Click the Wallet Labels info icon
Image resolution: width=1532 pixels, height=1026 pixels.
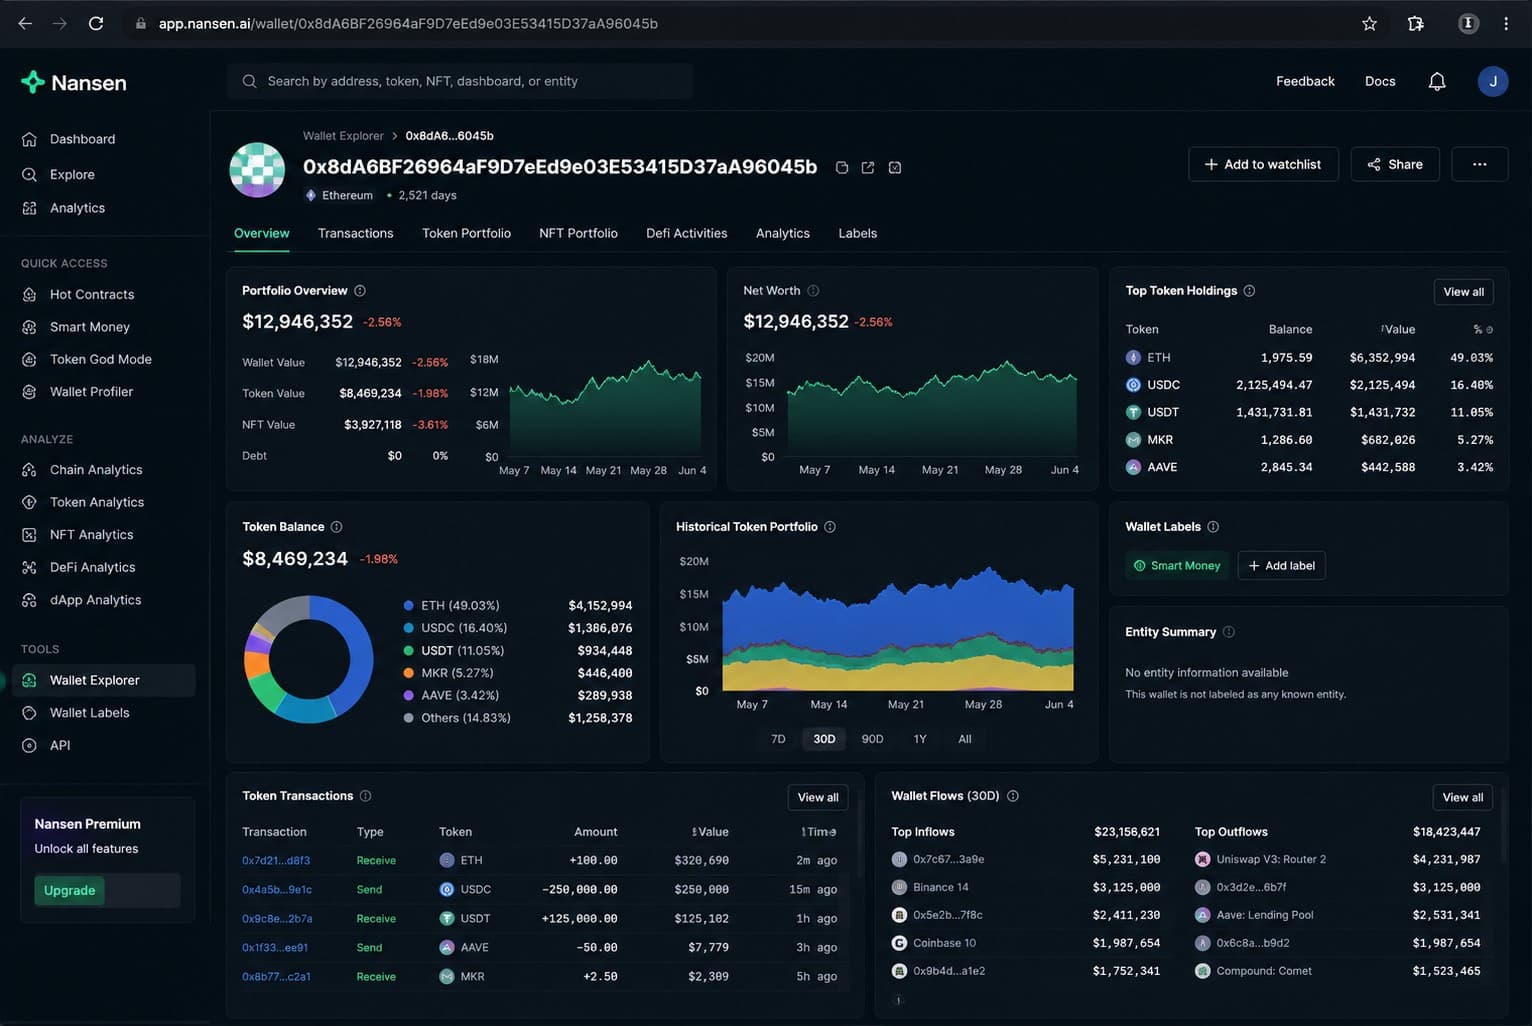coord(1213,527)
